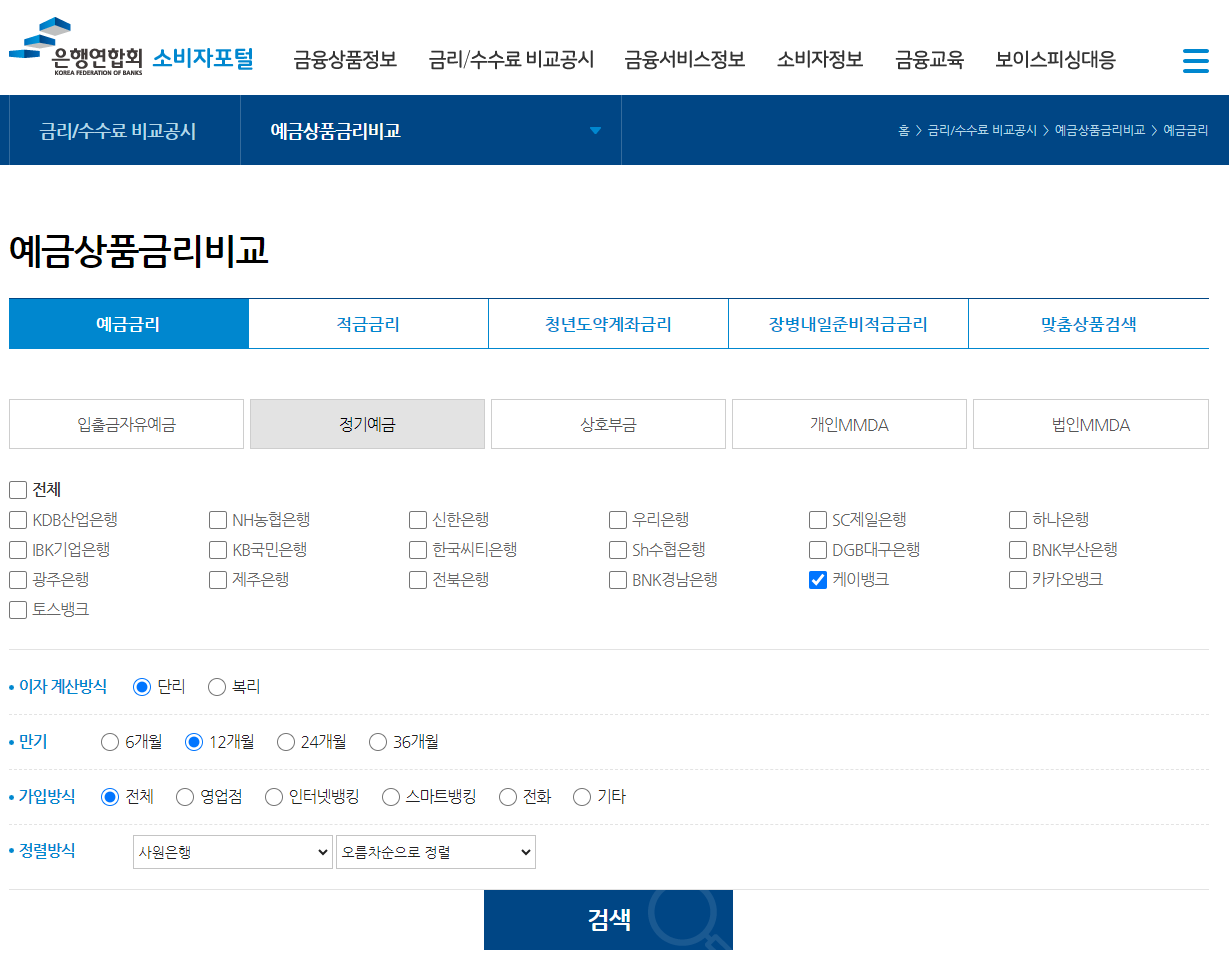The height and width of the screenshot is (961, 1229).
Task: Select 전화 signup method
Action: [508, 797]
